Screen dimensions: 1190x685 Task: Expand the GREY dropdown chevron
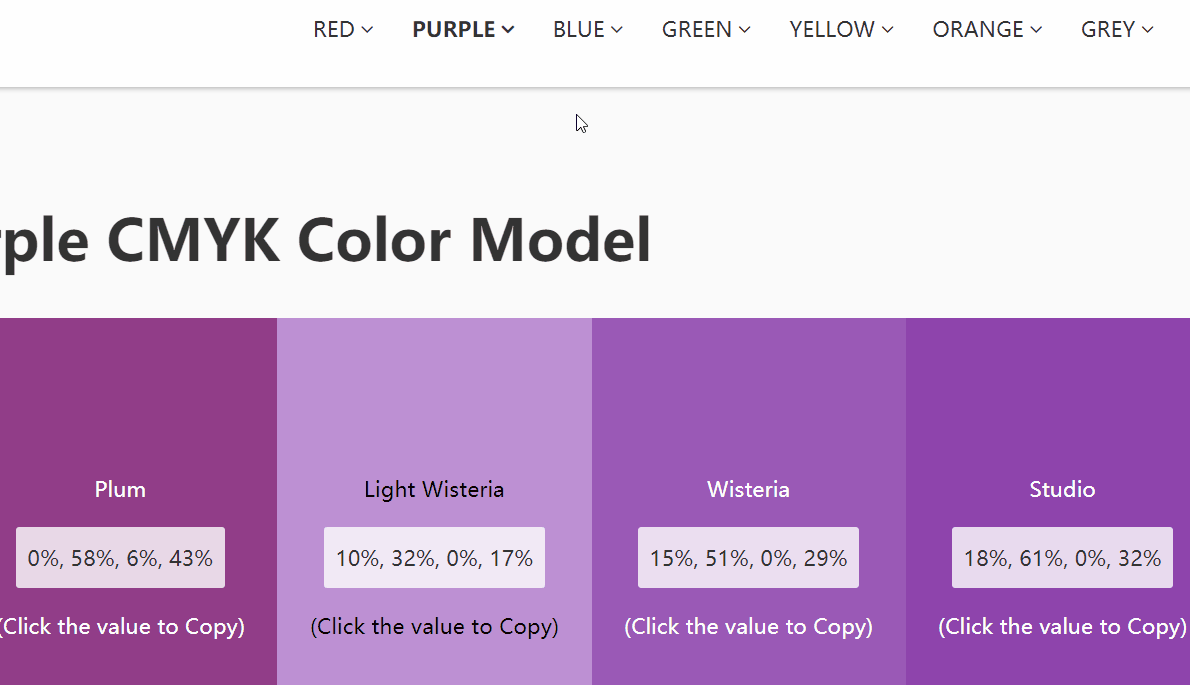[x=1148, y=30]
